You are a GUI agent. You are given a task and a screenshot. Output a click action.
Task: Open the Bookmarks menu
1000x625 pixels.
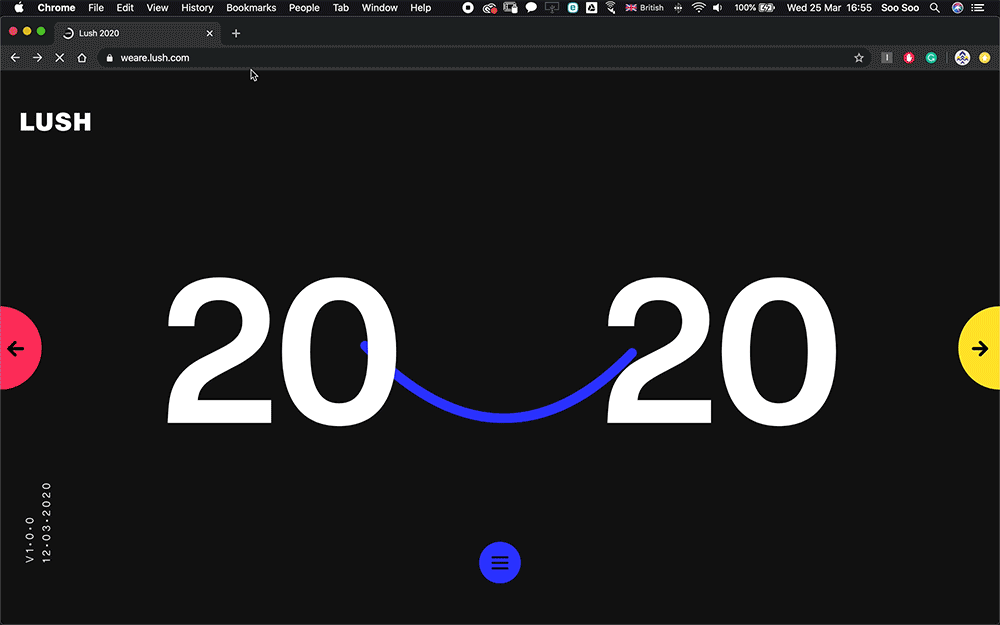[251, 8]
